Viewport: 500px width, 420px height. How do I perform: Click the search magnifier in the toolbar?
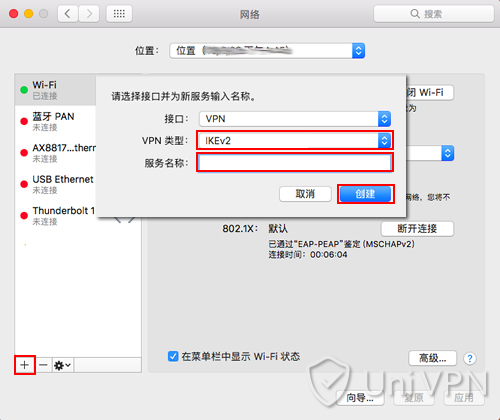pos(415,14)
